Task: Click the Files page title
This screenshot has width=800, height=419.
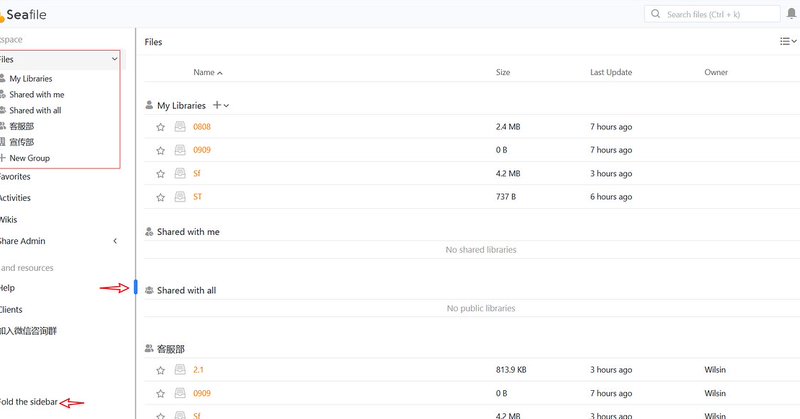Action: click(x=153, y=42)
